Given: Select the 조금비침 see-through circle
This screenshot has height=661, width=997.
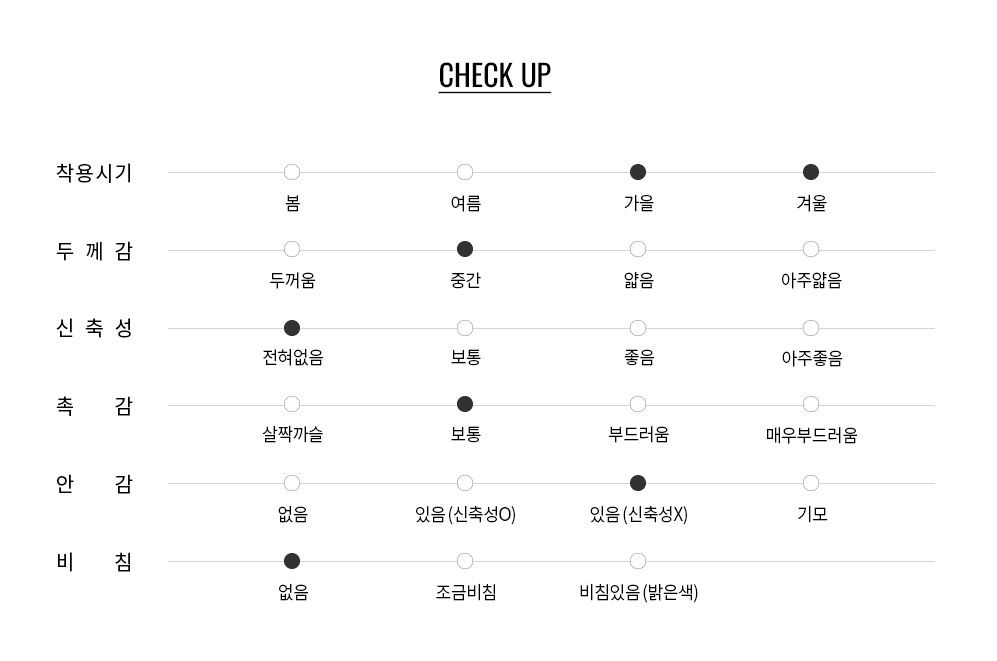Looking at the screenshot, I should (465, 561).
